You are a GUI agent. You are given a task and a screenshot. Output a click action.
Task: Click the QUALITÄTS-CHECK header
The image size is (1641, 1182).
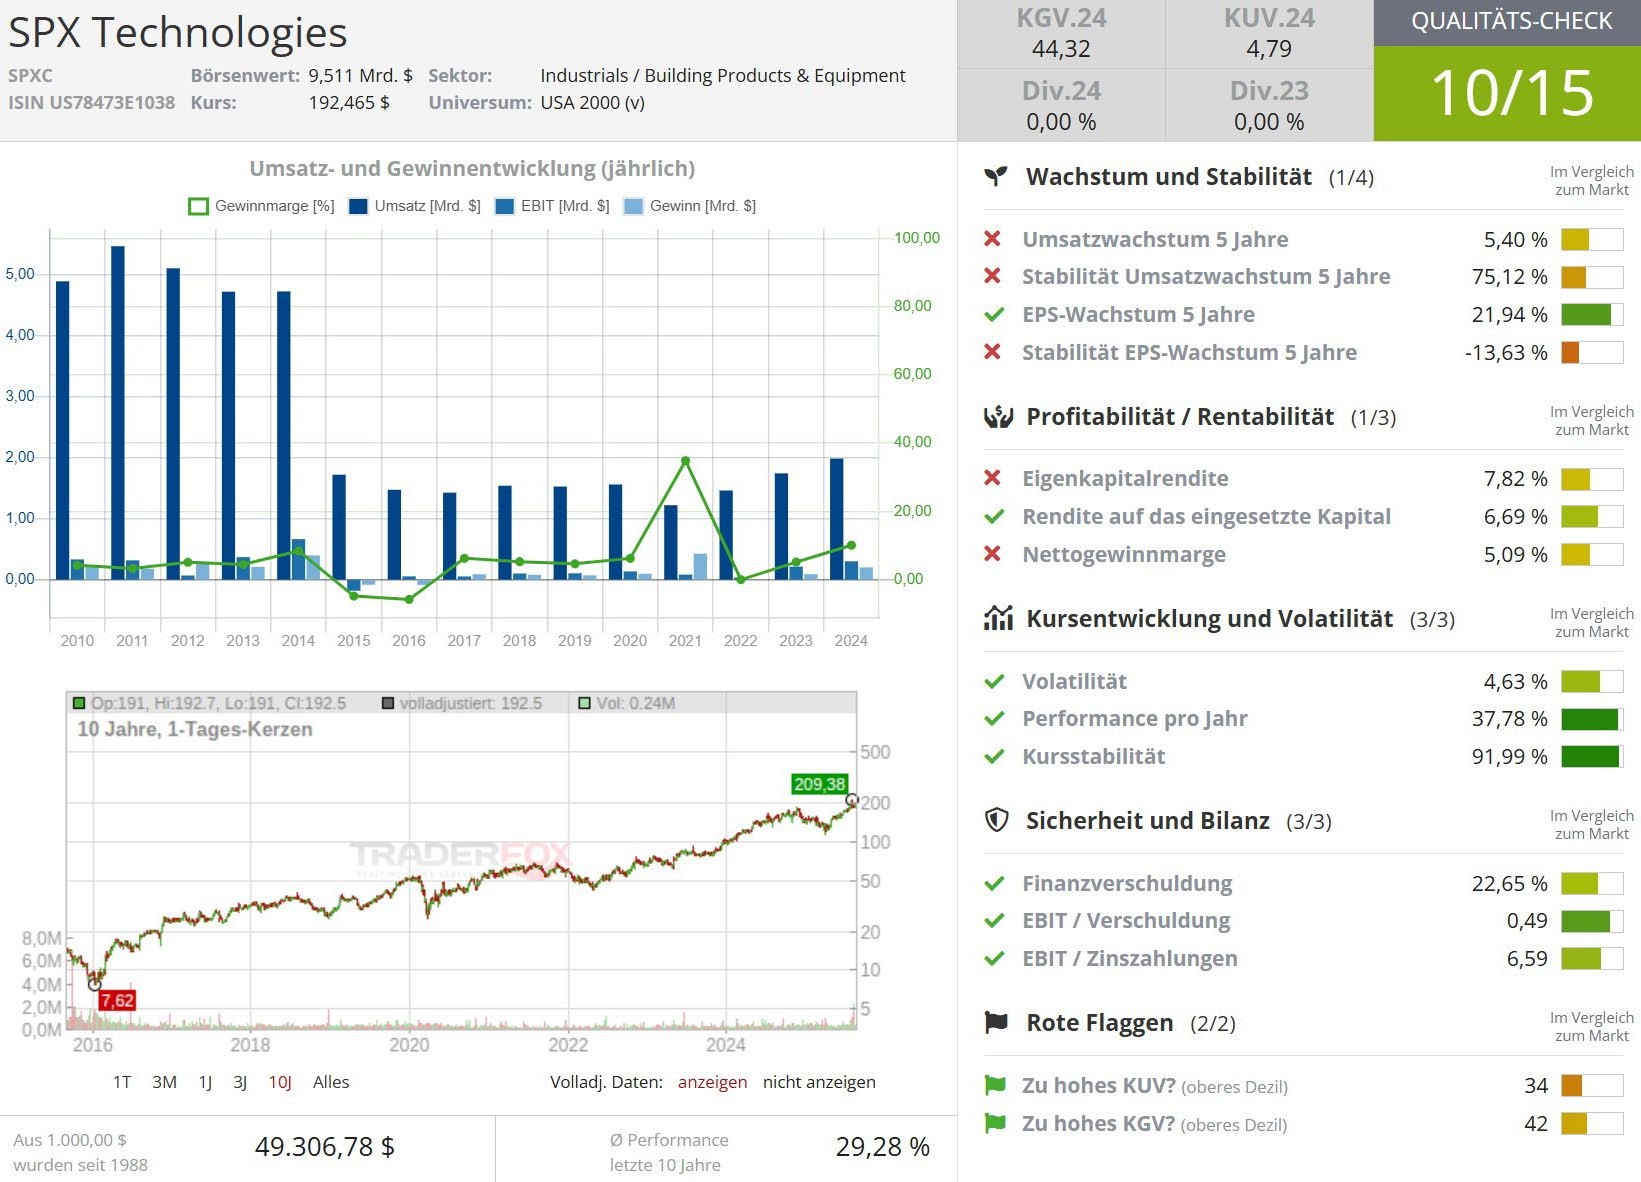tap(1507, 22)
